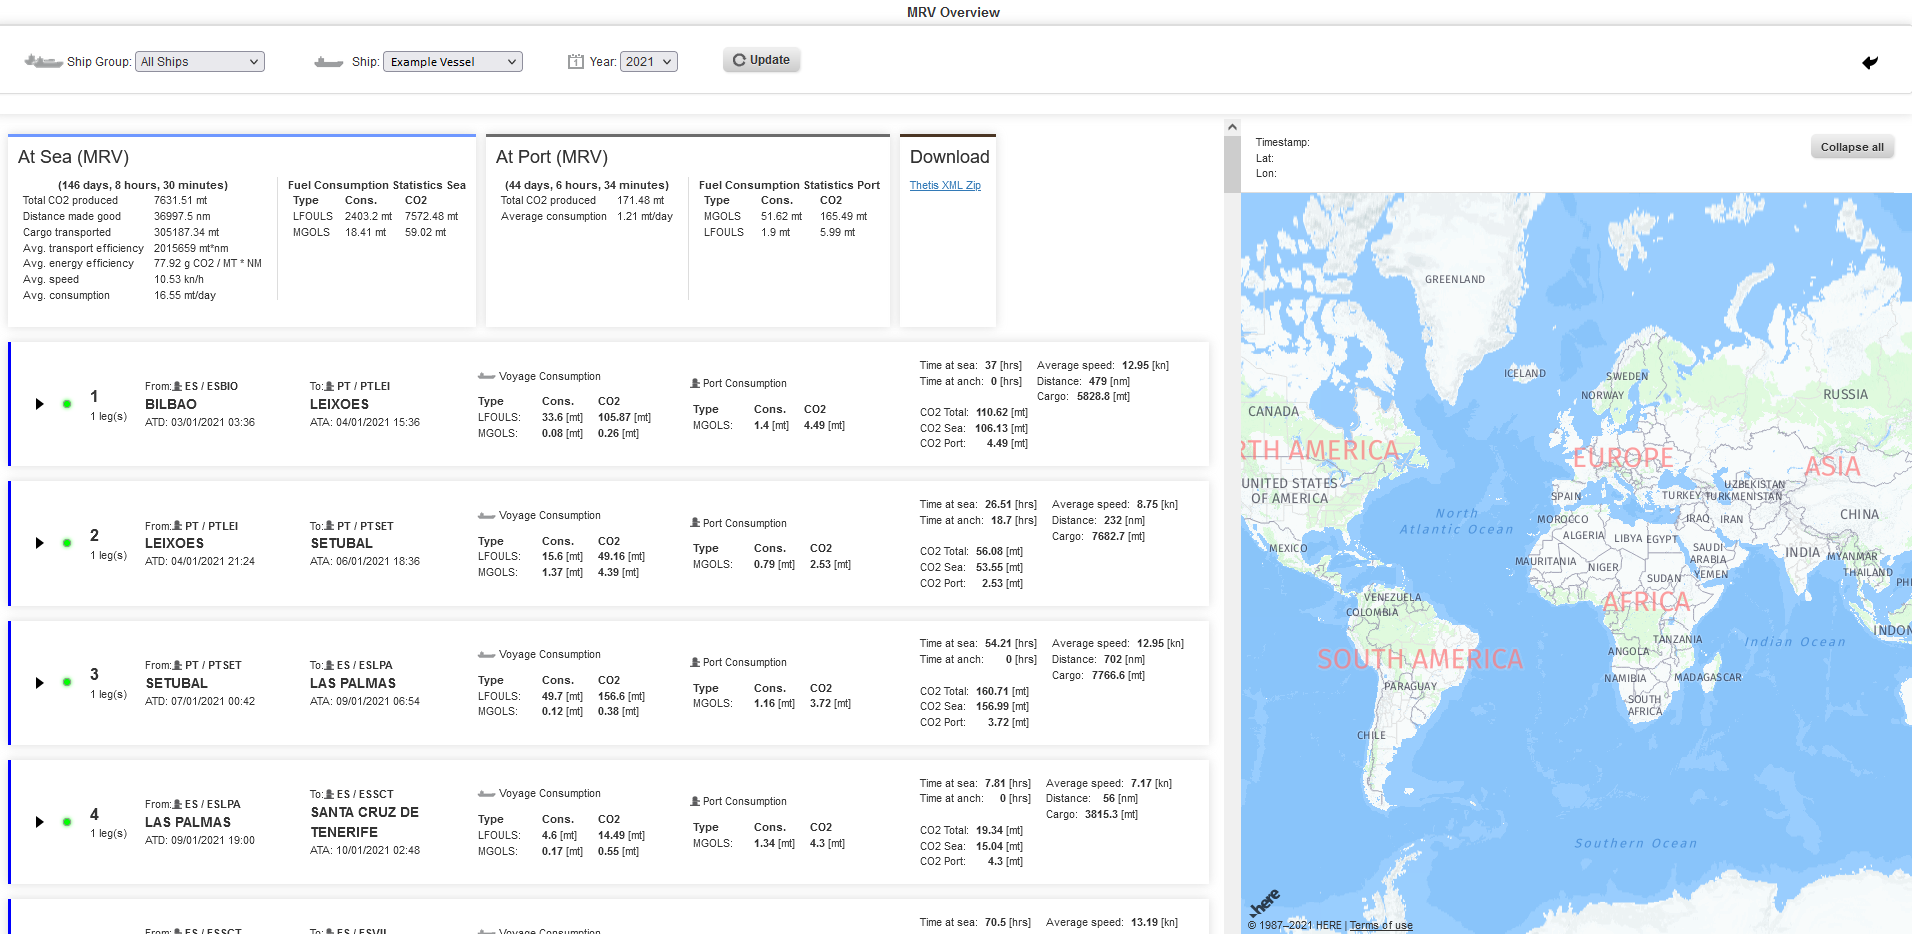Open the Year dropdown showing 2021
Image resolution: width=1915 pixels, height=937 pixels.
click(649, 62)
